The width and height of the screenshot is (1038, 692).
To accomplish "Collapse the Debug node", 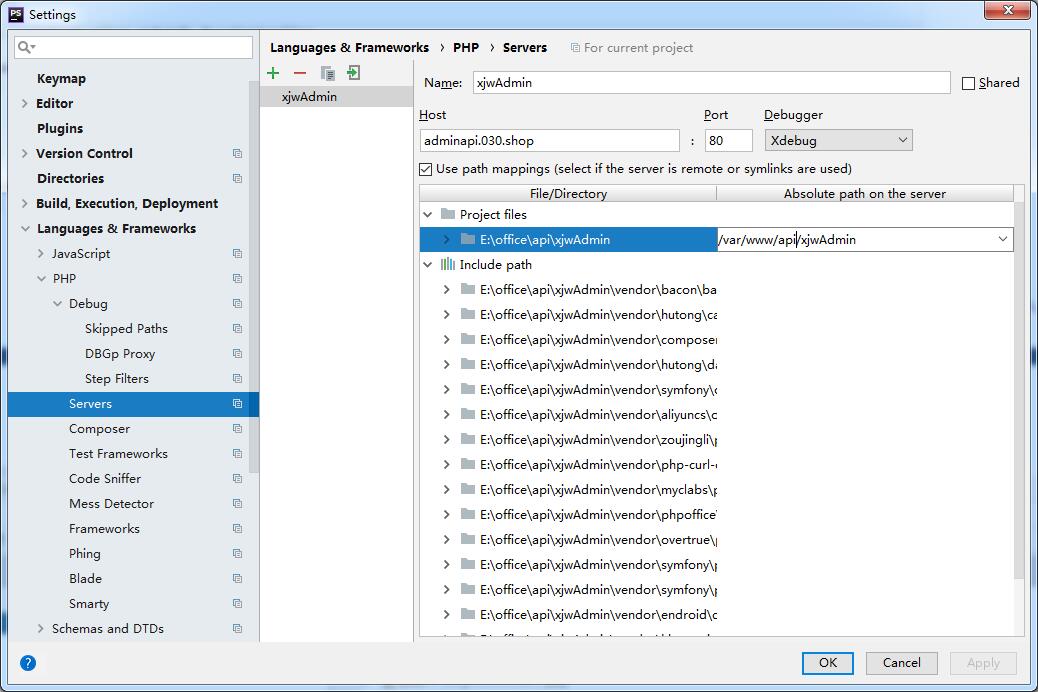I will (x=57, y=304).
